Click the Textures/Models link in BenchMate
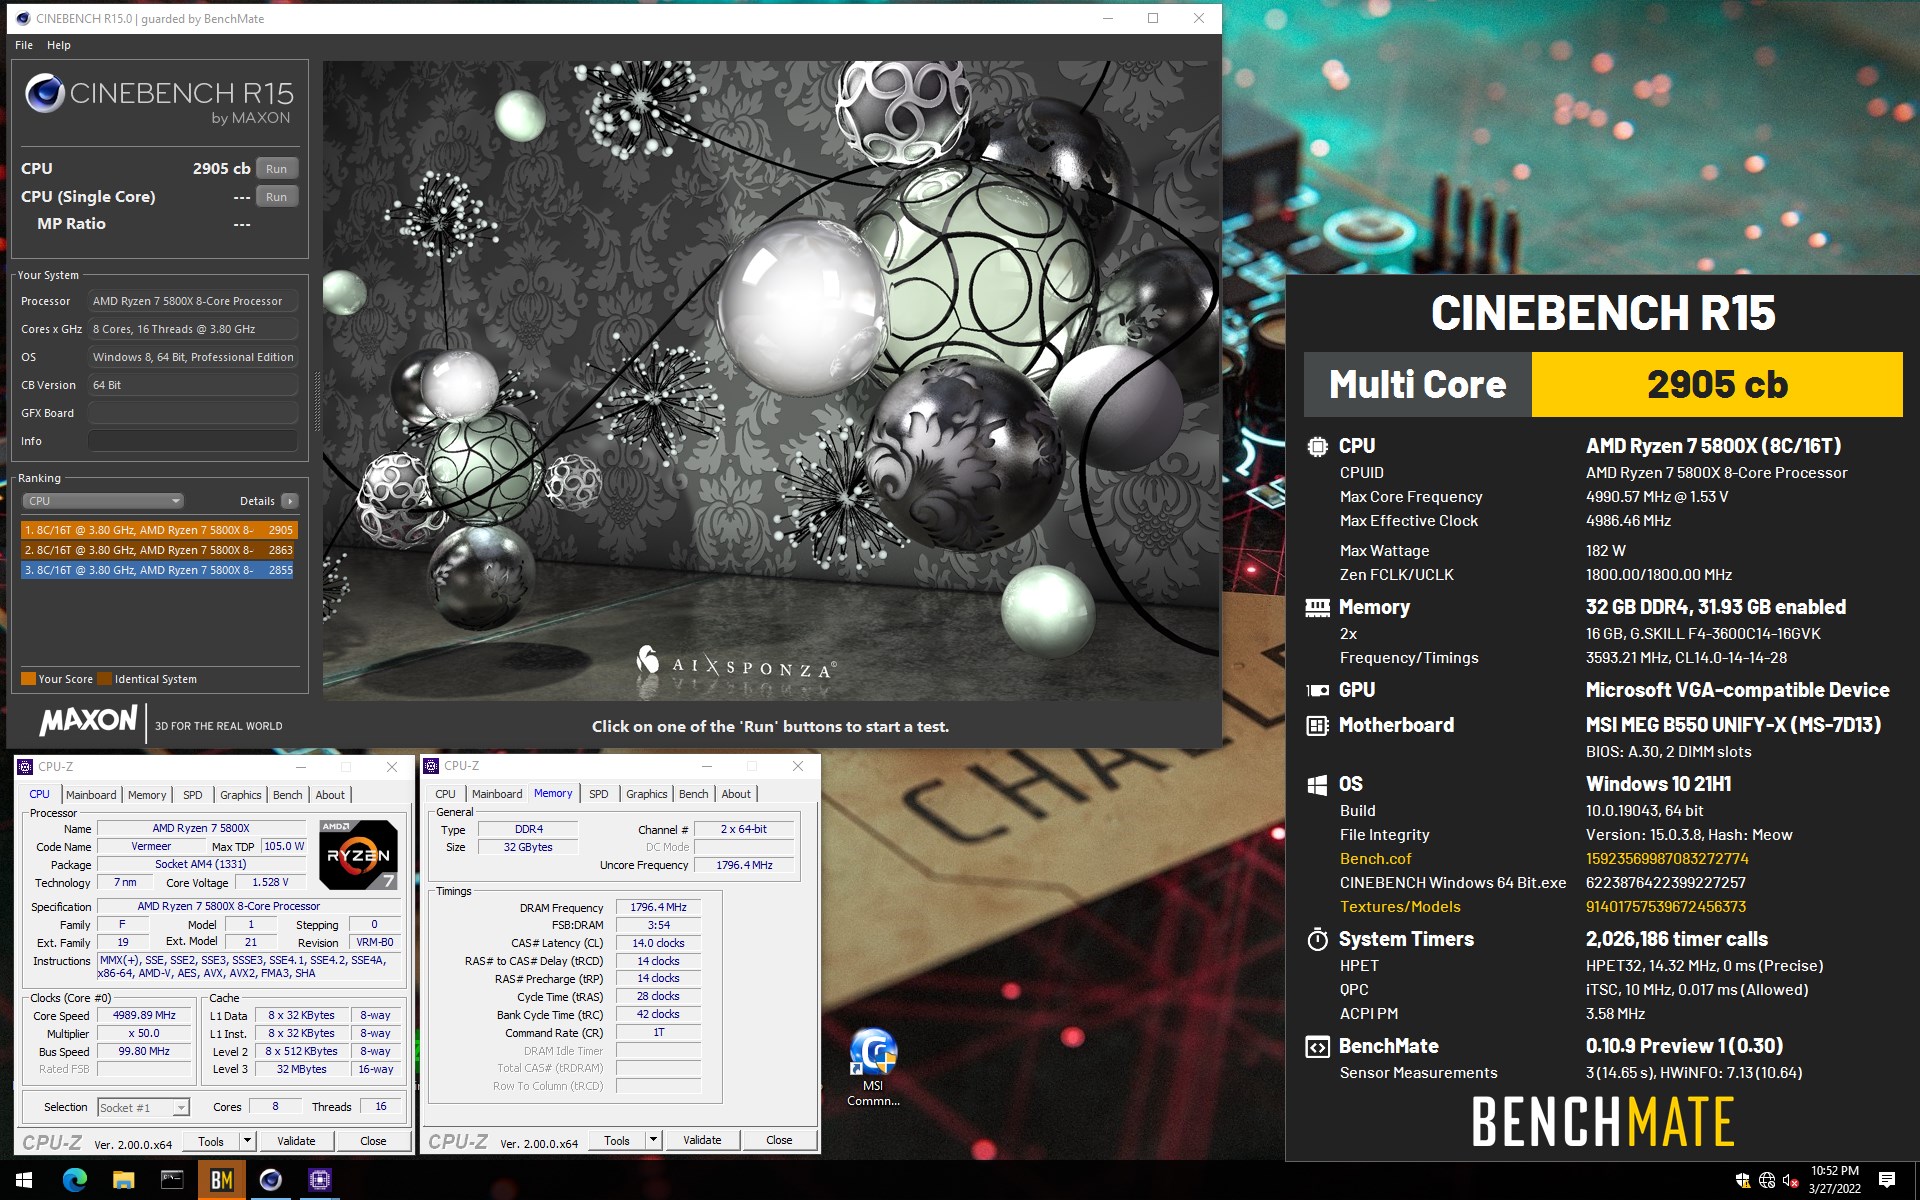Screen dimensions: 1920x1200 (1400, 907)
